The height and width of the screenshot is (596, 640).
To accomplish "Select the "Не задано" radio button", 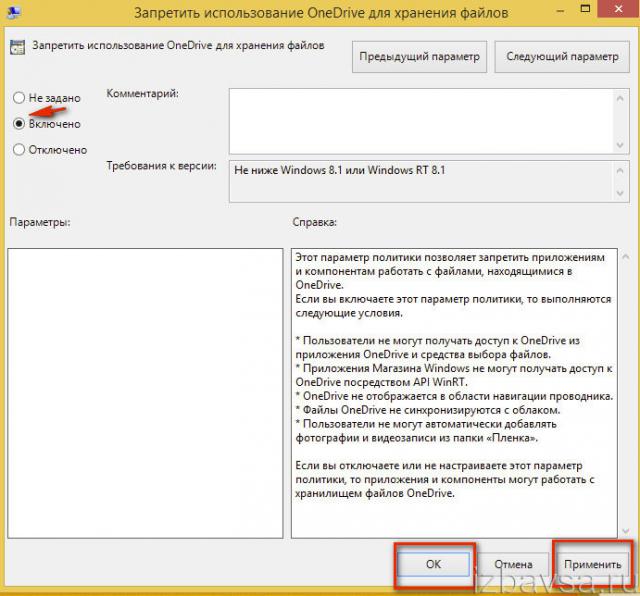I will click(x=19, y=98).
